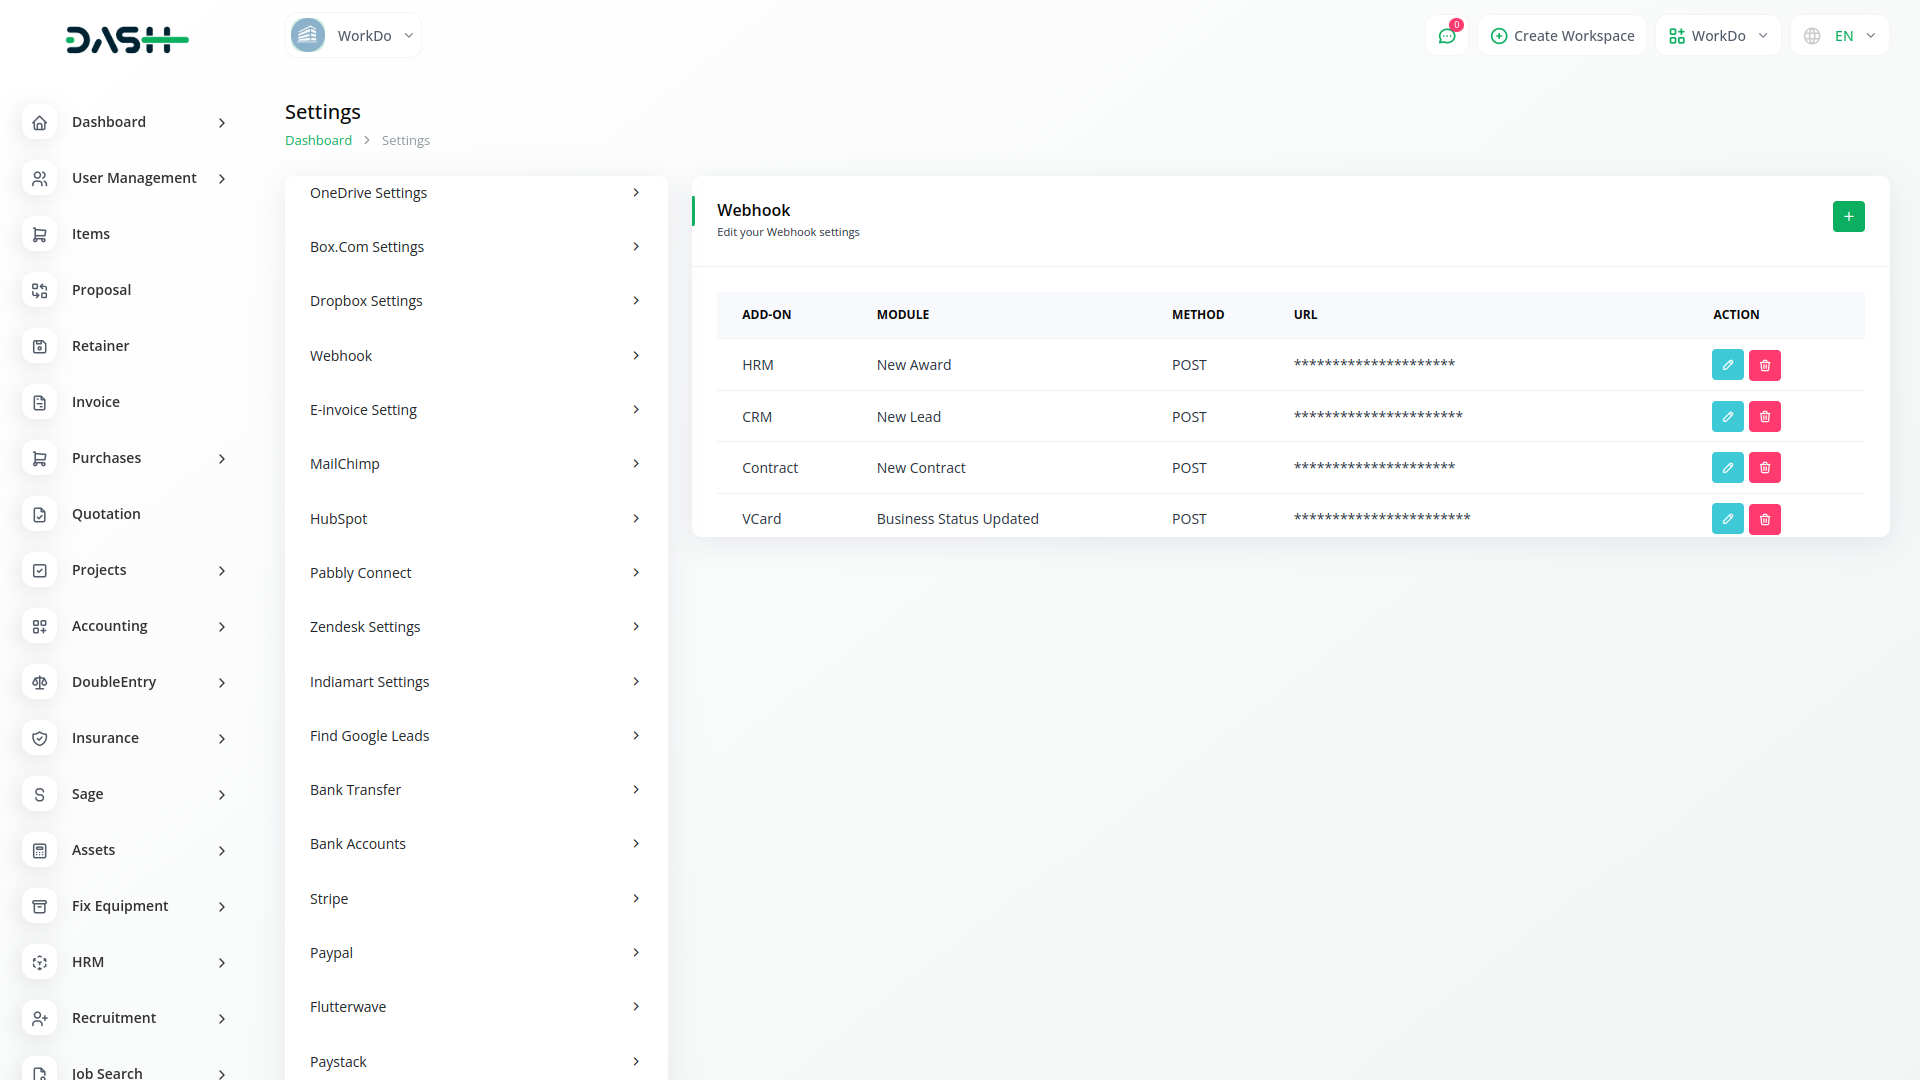The height and width of the screenshot is (1080, 1920).
Task: Click the Invoice sidebar icon
Action: tap(40, 402)
